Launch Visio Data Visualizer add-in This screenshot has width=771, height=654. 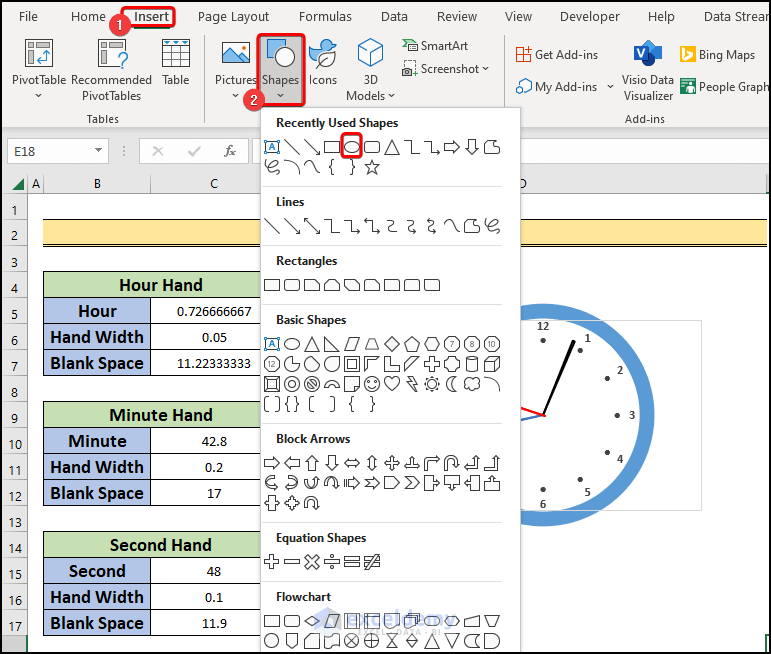pyautogui.click(x=648, y=70)
